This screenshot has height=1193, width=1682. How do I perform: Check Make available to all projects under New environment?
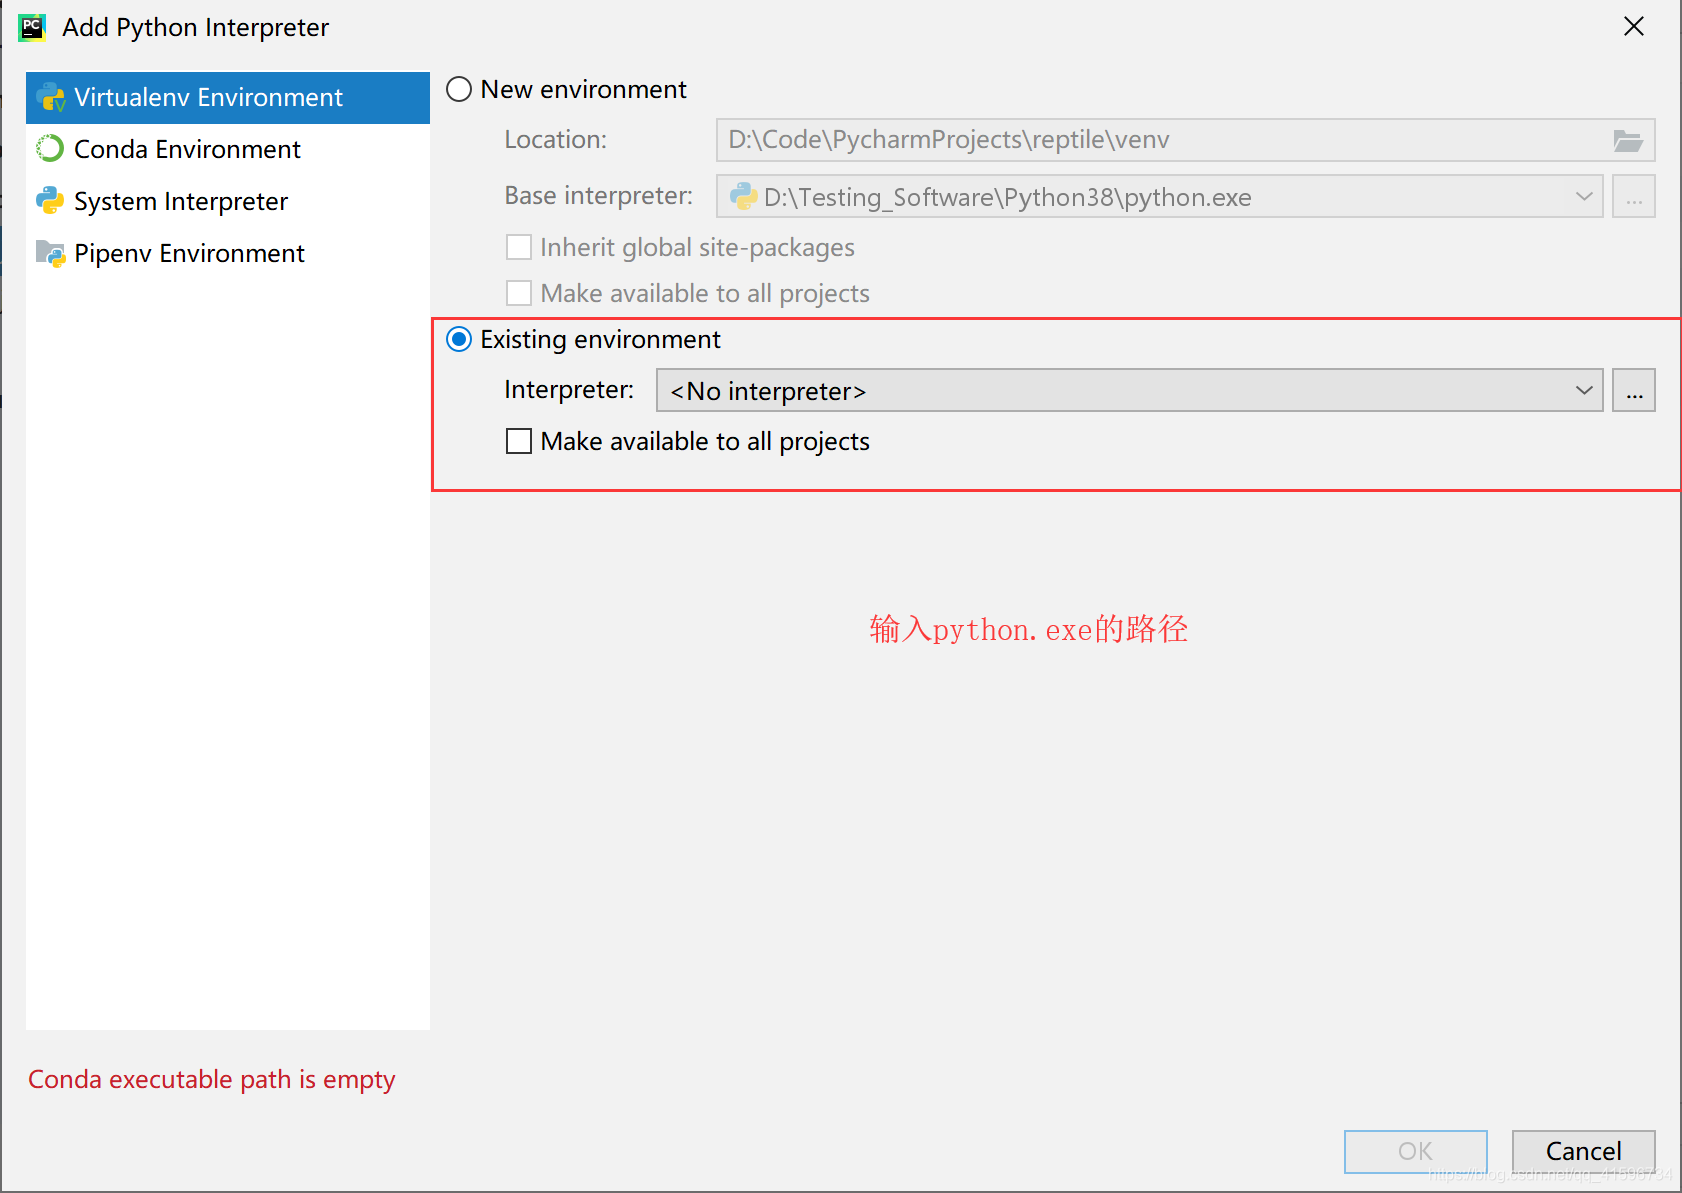tap(518, 292)
